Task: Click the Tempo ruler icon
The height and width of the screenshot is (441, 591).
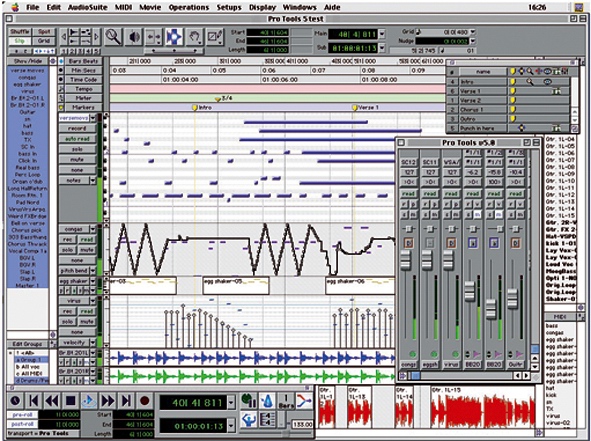Action: 61,89
